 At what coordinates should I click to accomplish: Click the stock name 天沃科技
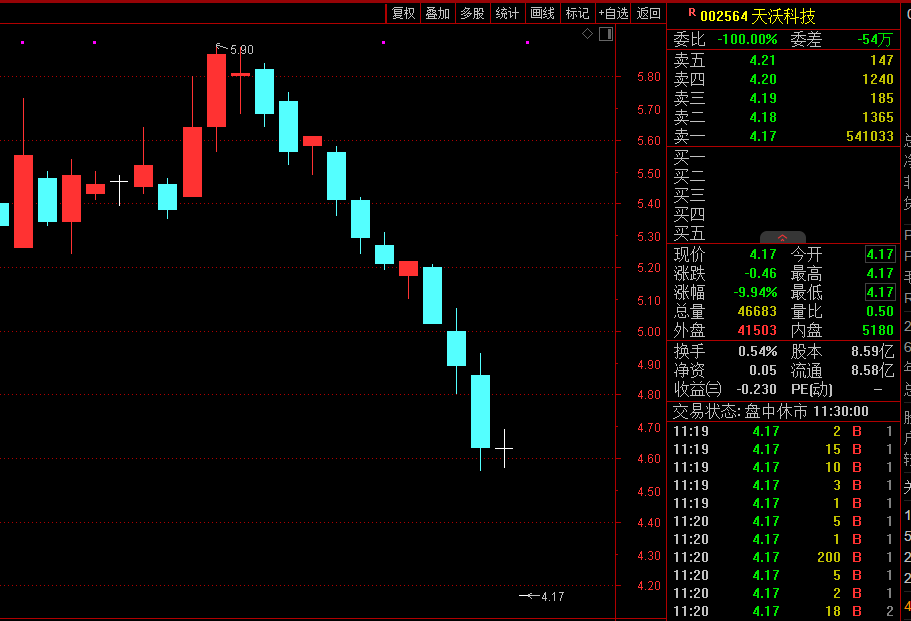[784, 16]
